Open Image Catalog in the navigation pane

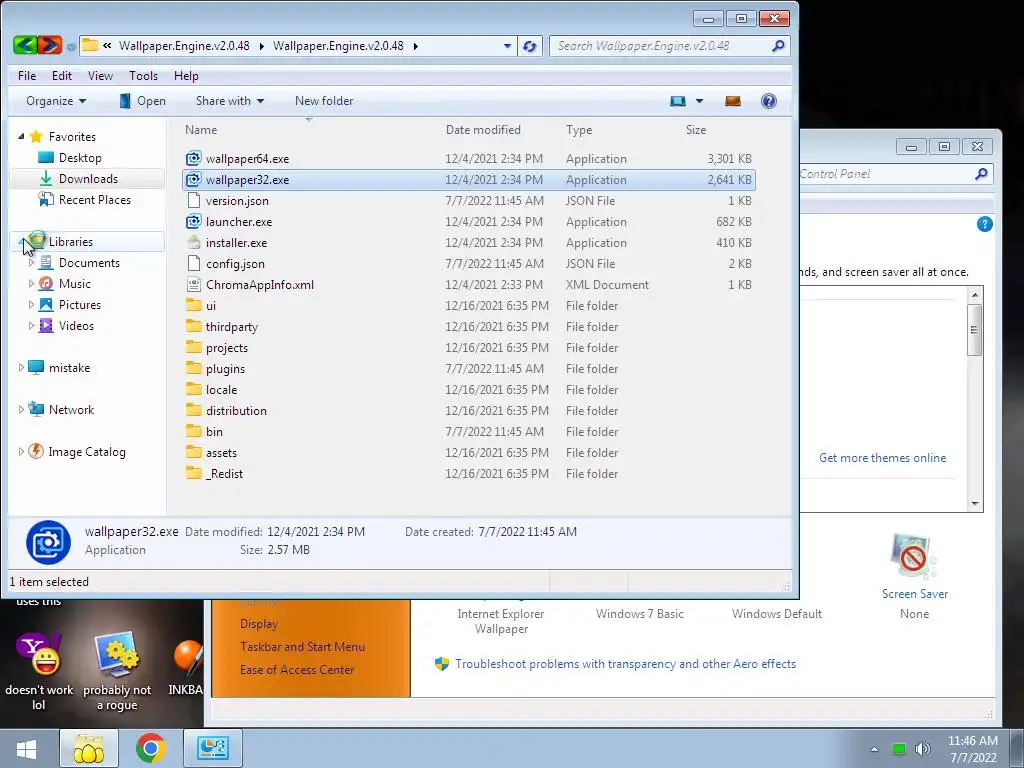click(87, 451)
